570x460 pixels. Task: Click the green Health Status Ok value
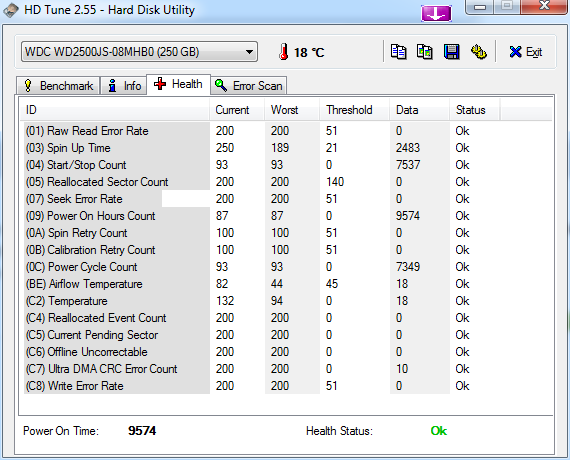pos(439,431)
